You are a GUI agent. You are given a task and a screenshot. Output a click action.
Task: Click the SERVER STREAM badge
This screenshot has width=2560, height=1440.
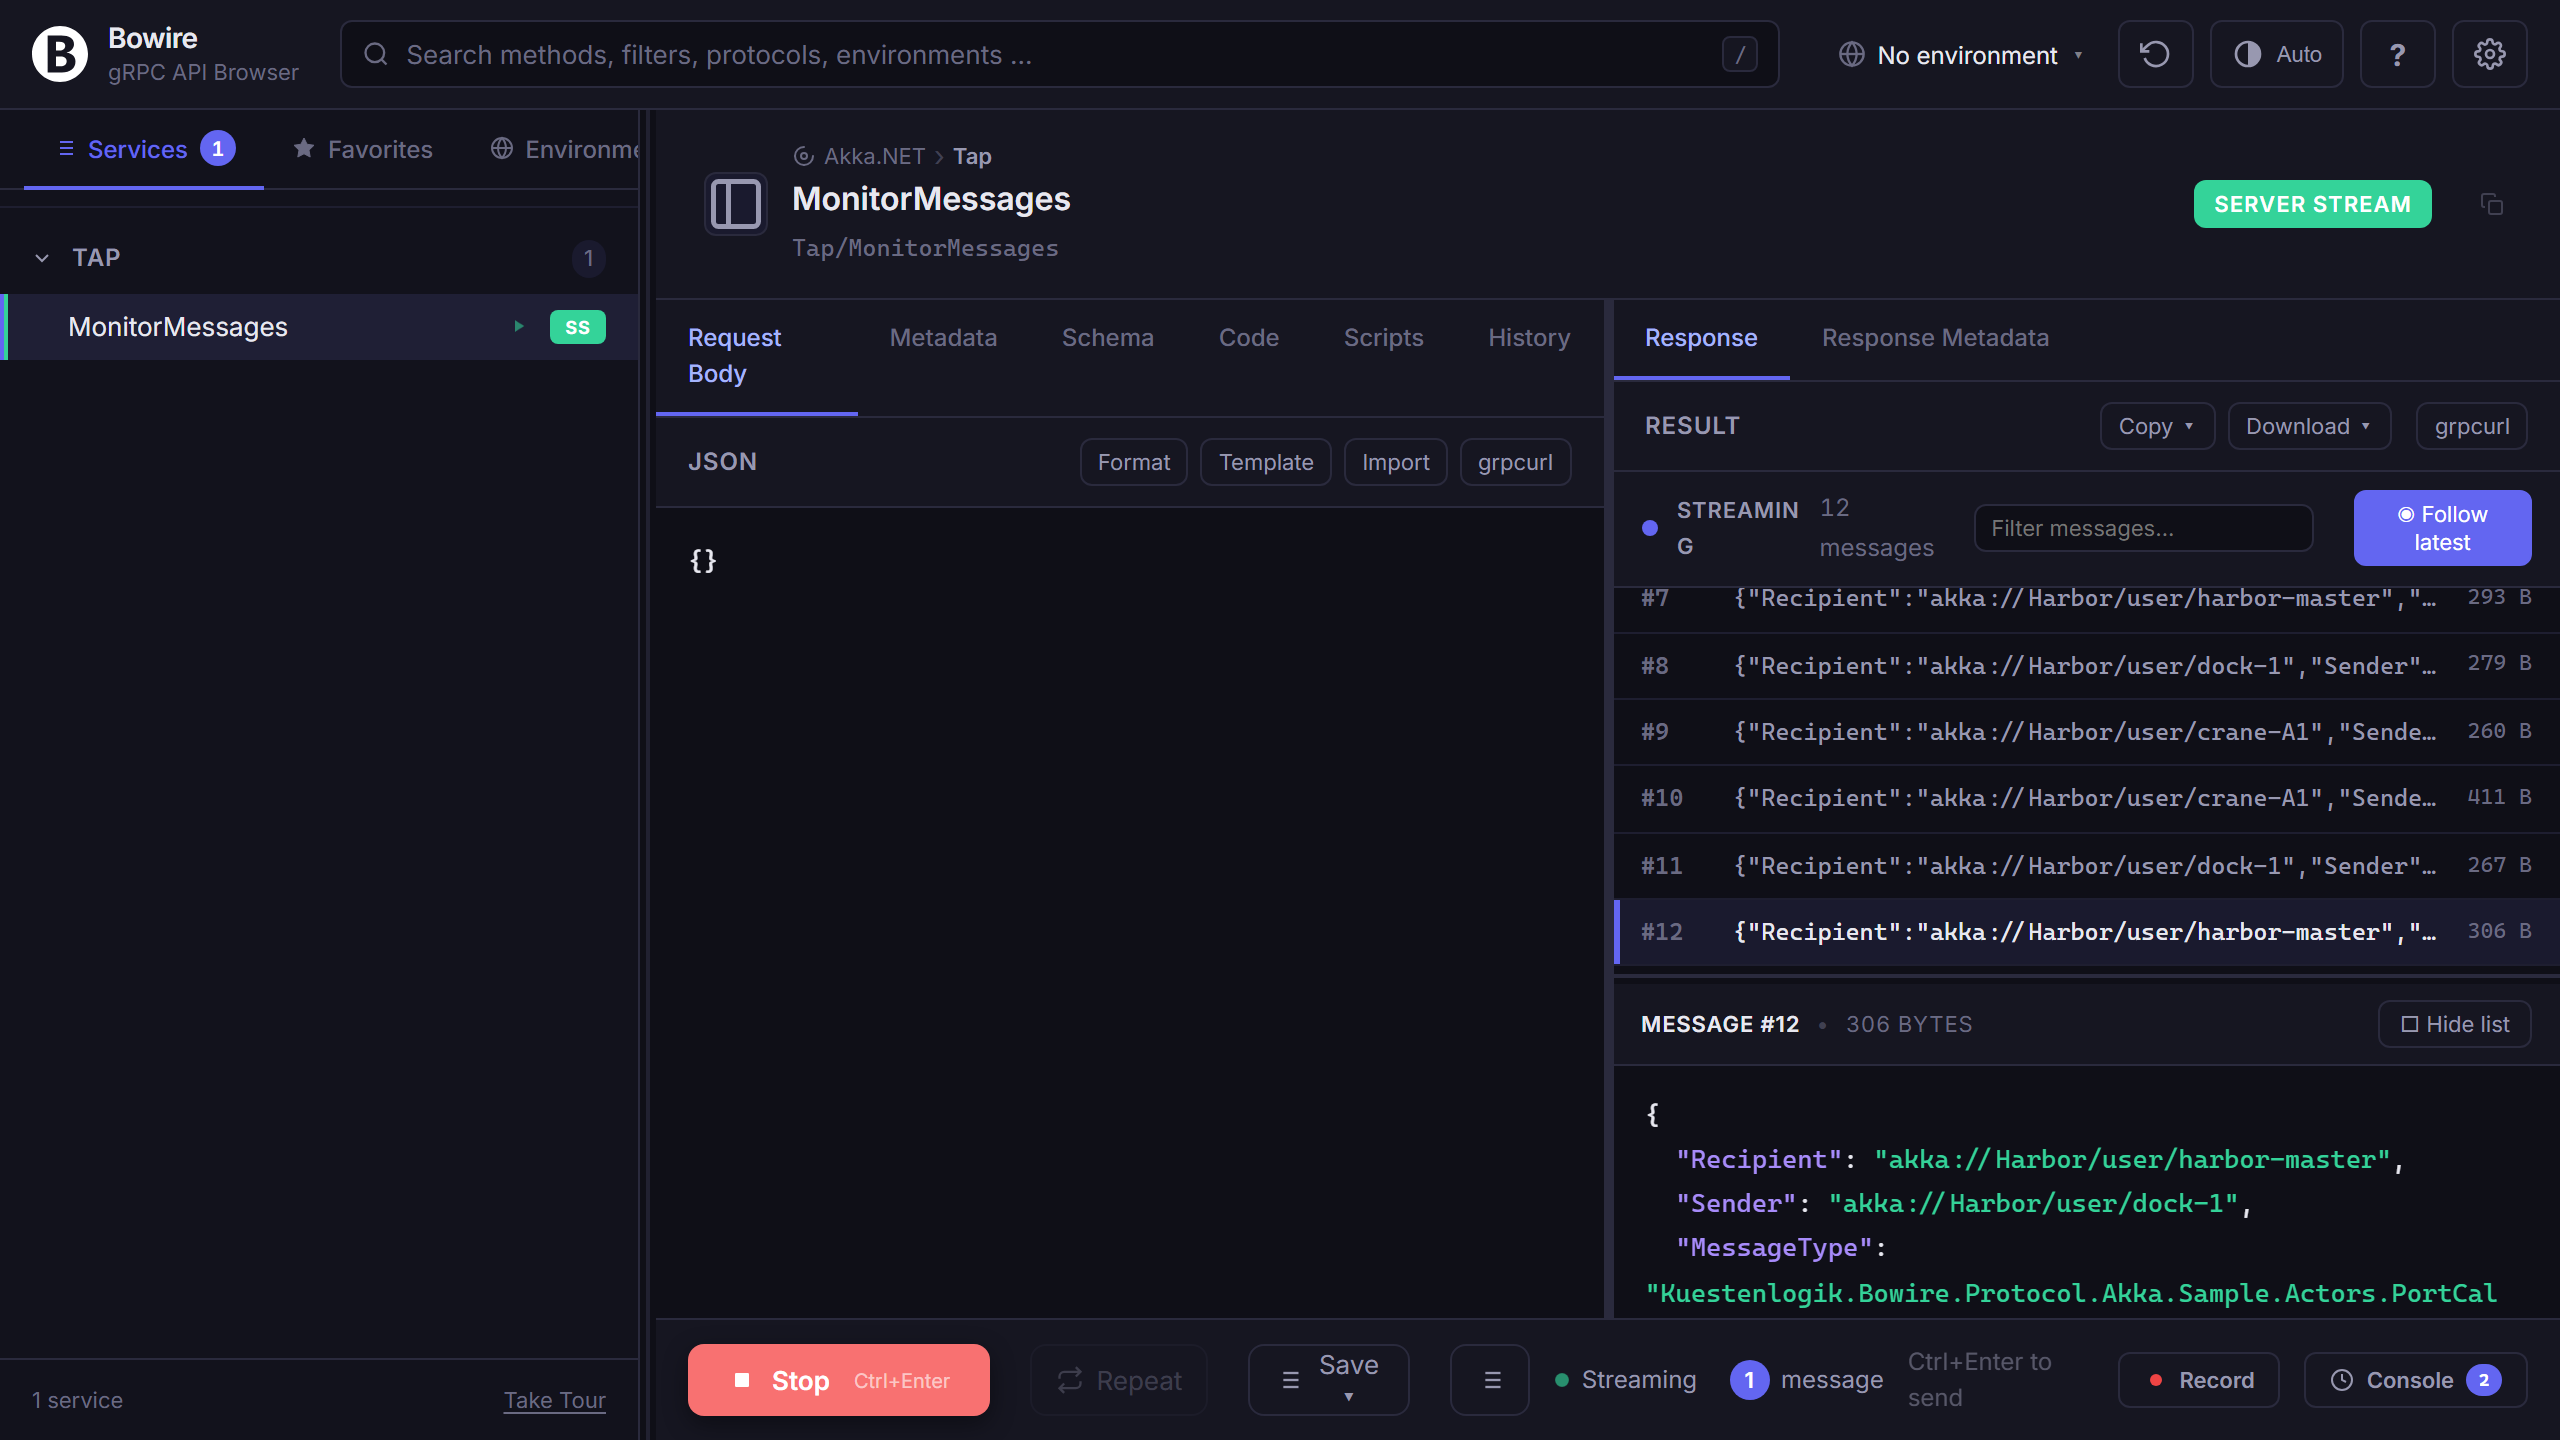[2312, 204]
